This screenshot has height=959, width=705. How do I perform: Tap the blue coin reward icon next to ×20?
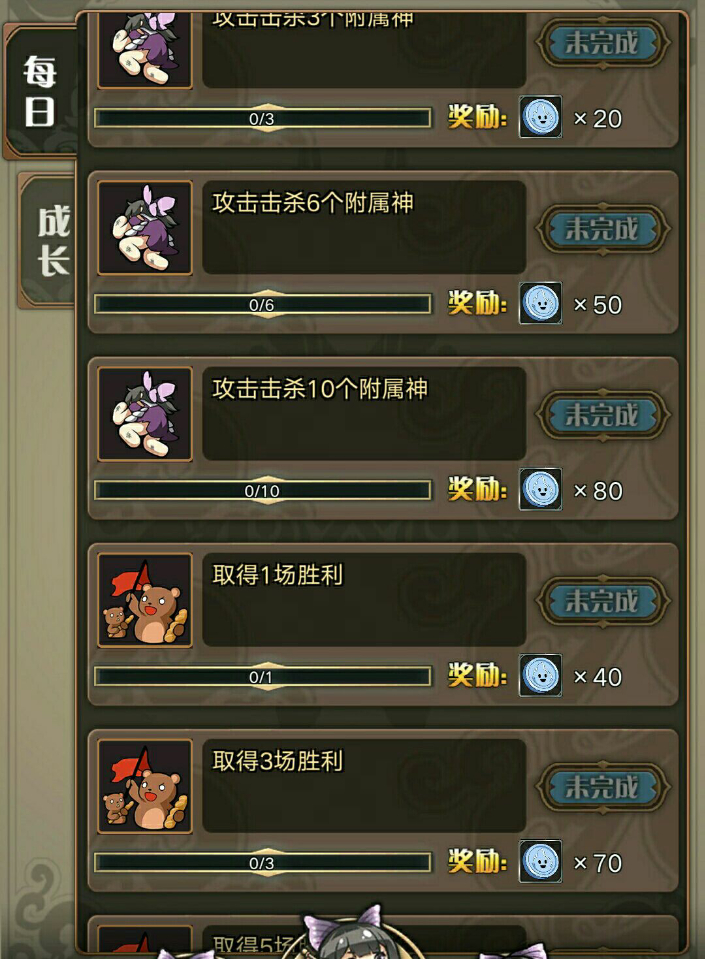click(x=541, y=116)
